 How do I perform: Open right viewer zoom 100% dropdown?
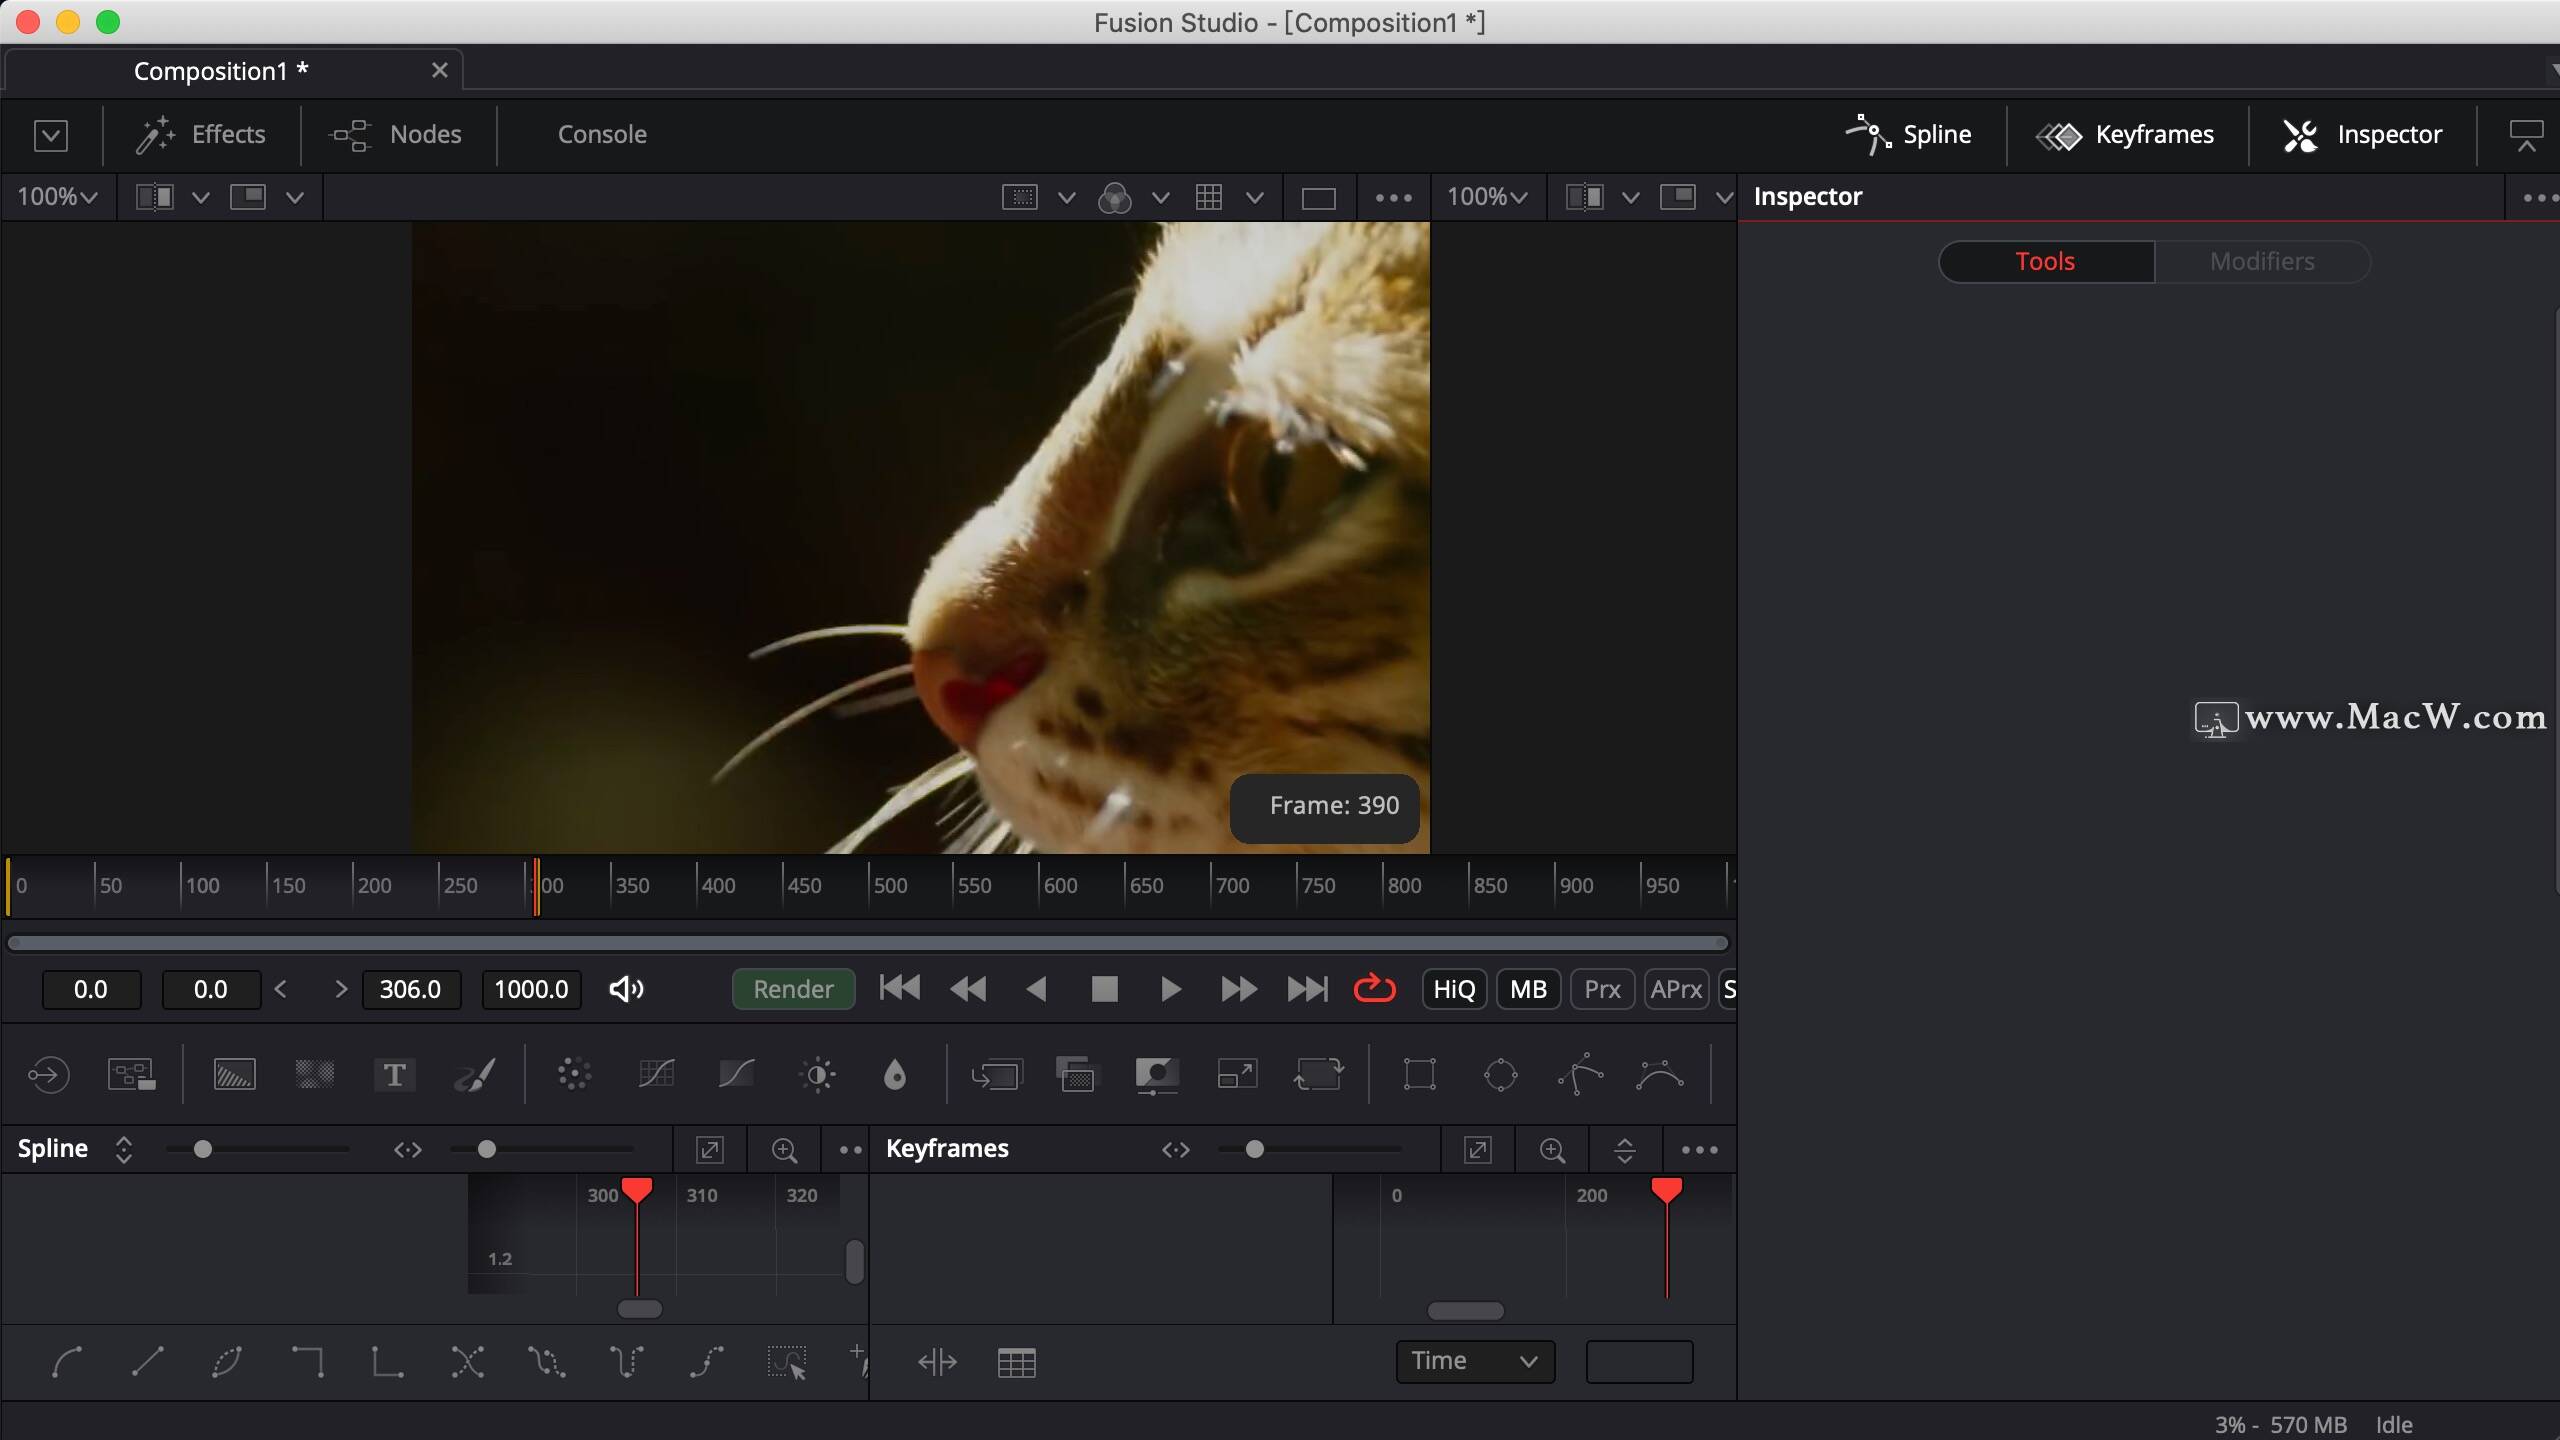[1487, 197]
